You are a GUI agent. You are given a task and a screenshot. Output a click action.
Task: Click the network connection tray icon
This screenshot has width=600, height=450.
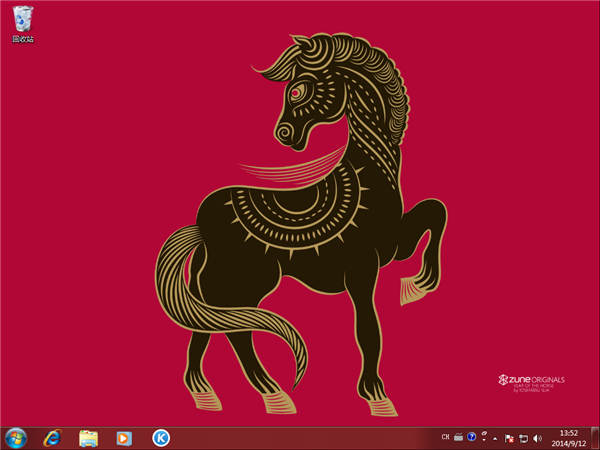click(523, 438)
